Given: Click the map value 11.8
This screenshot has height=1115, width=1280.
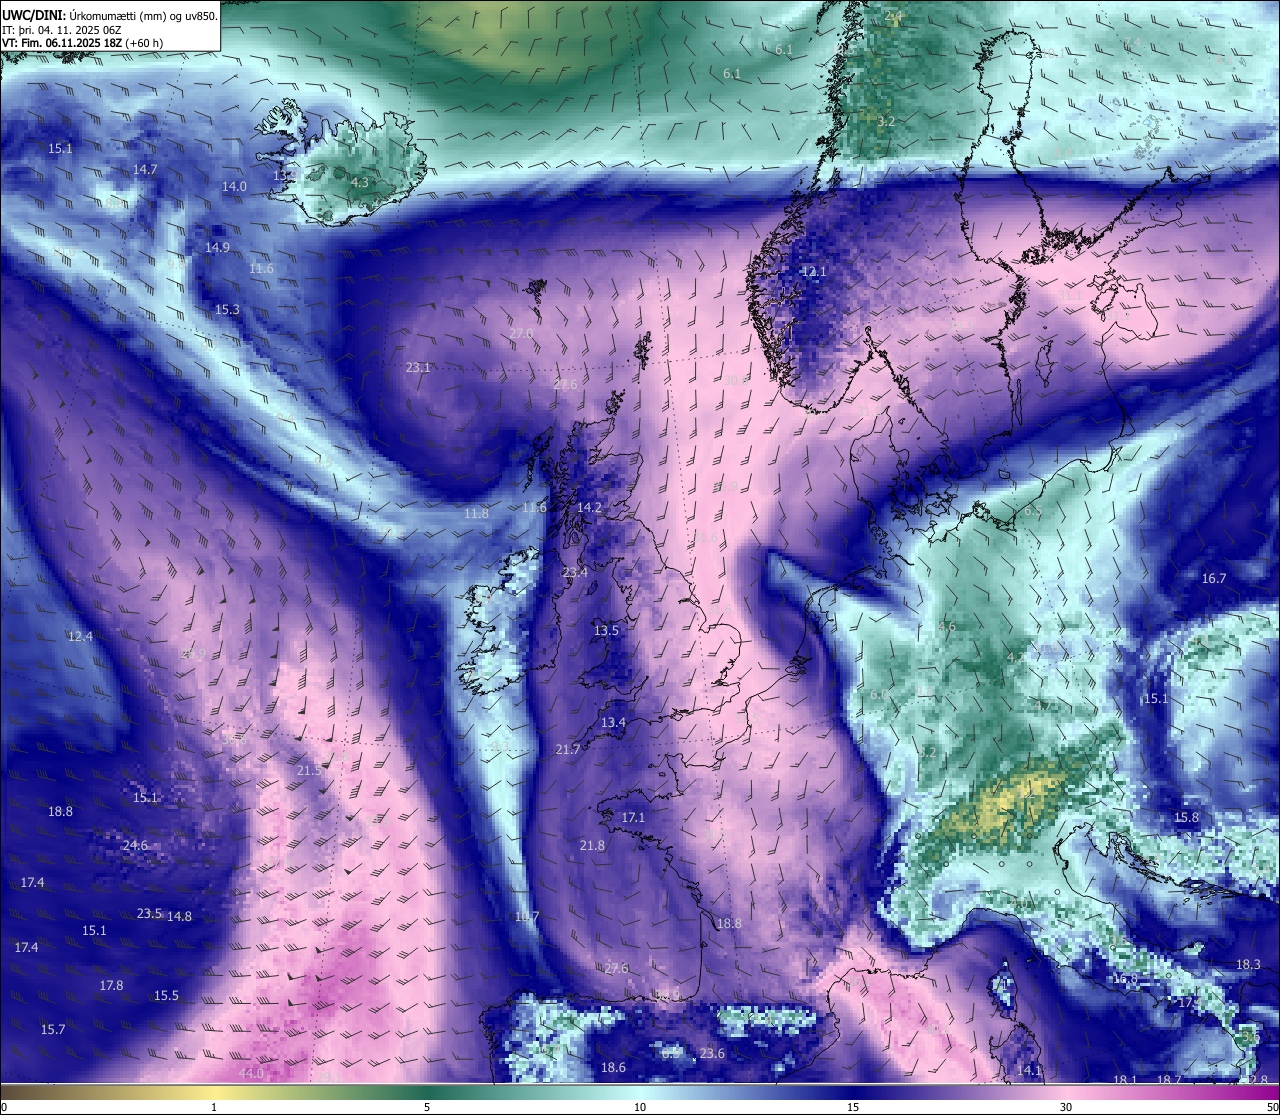Looking at the screenshot, I should coord(476,513).
